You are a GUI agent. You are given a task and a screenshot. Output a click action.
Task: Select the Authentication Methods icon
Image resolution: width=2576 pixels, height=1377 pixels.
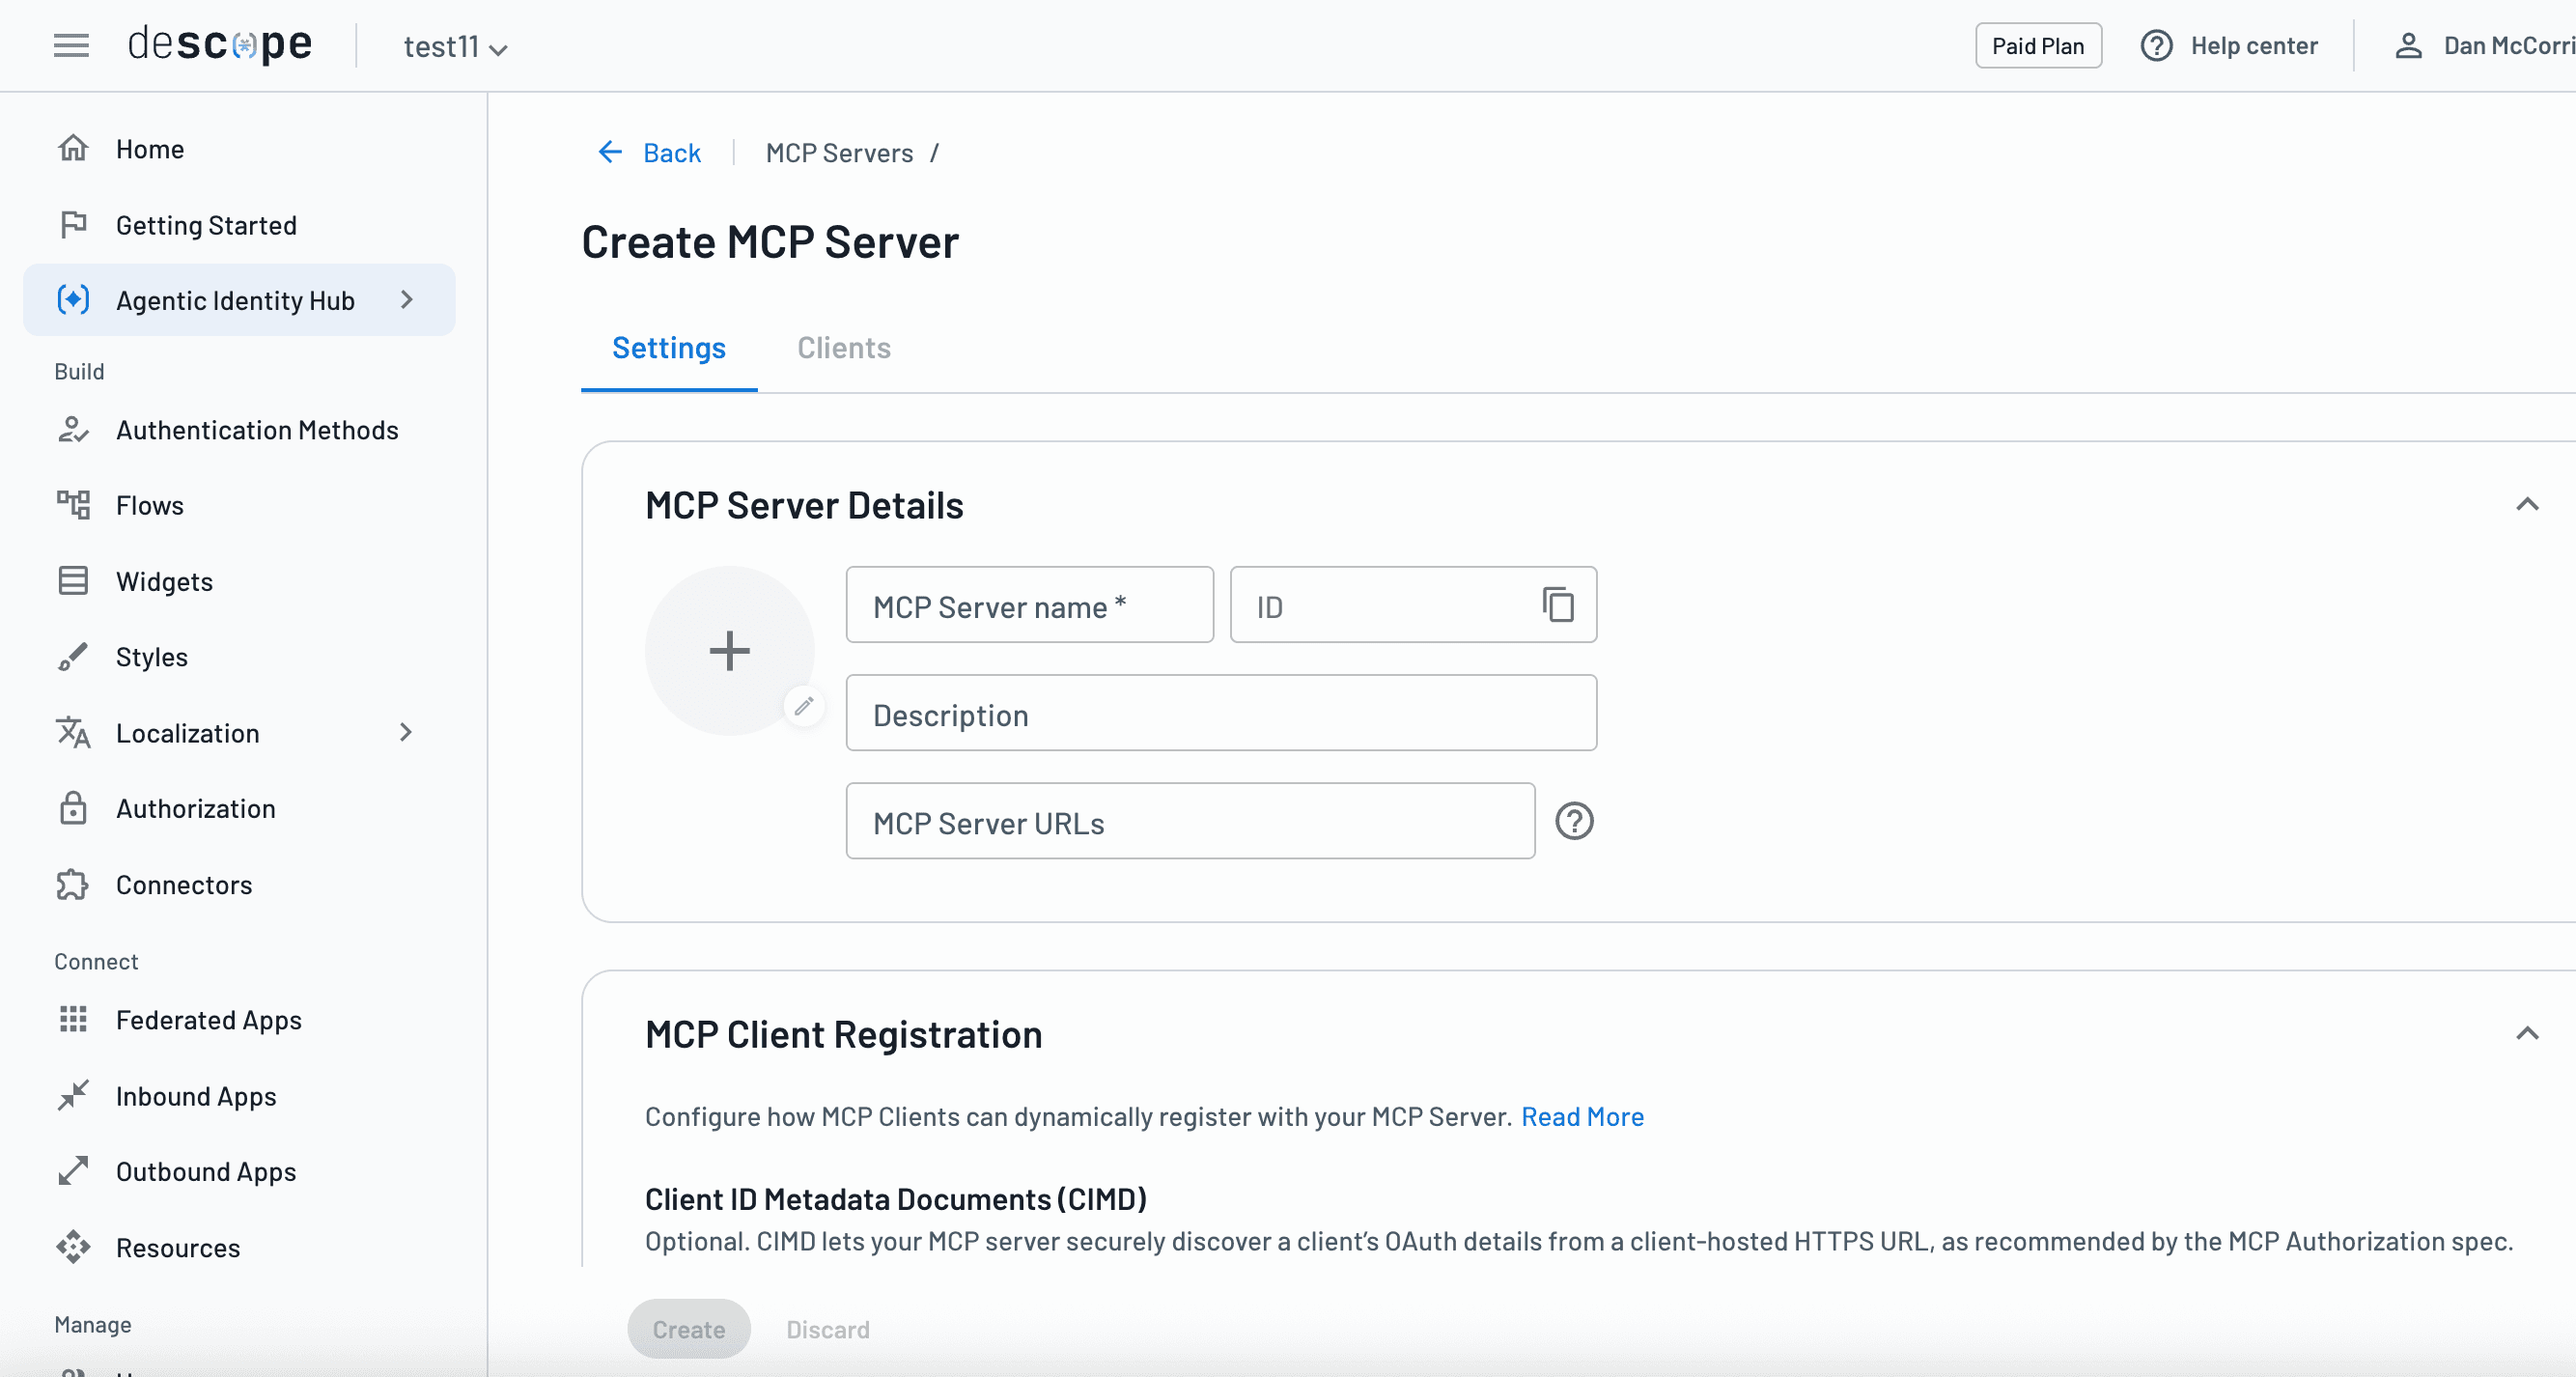coord(73,430)
